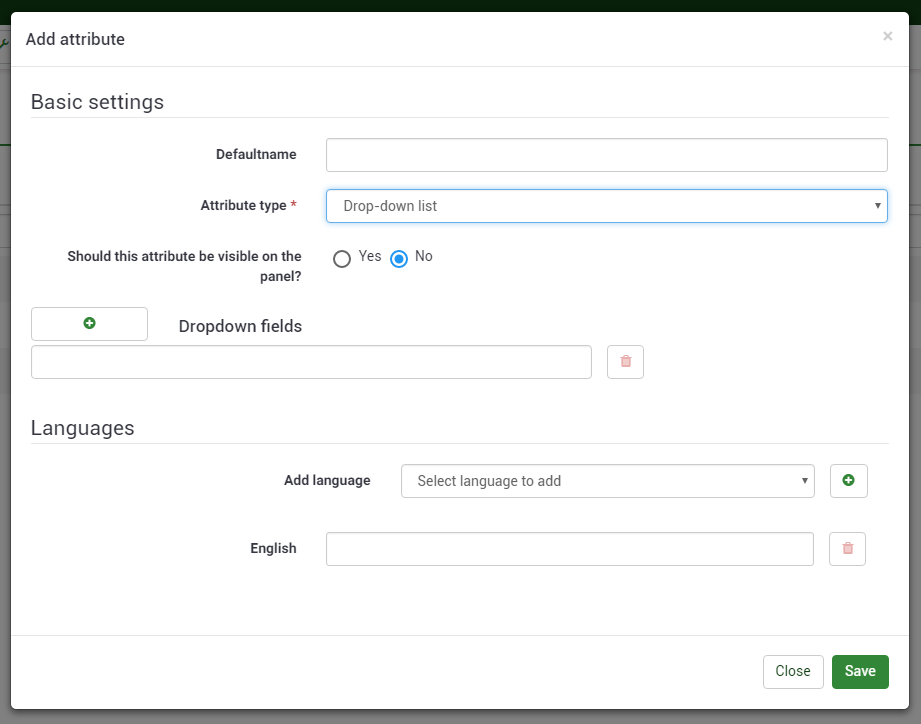Click the English language text field

(569, 549)
